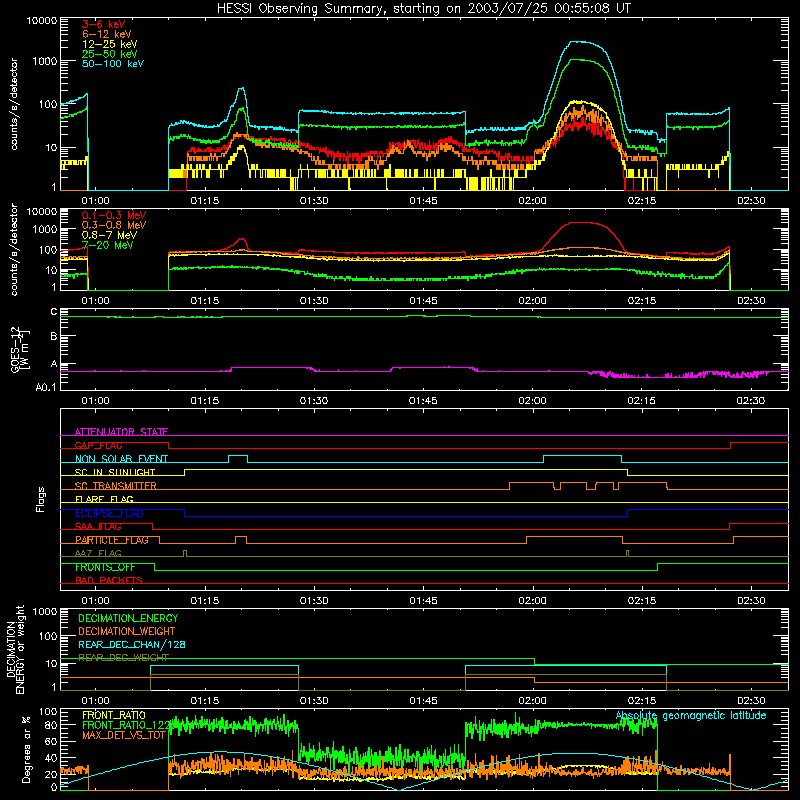Viewport: 800px width, 800px height.
Task: Click the DECIMATION_ENERGY legend label
Action: point(128,618)
